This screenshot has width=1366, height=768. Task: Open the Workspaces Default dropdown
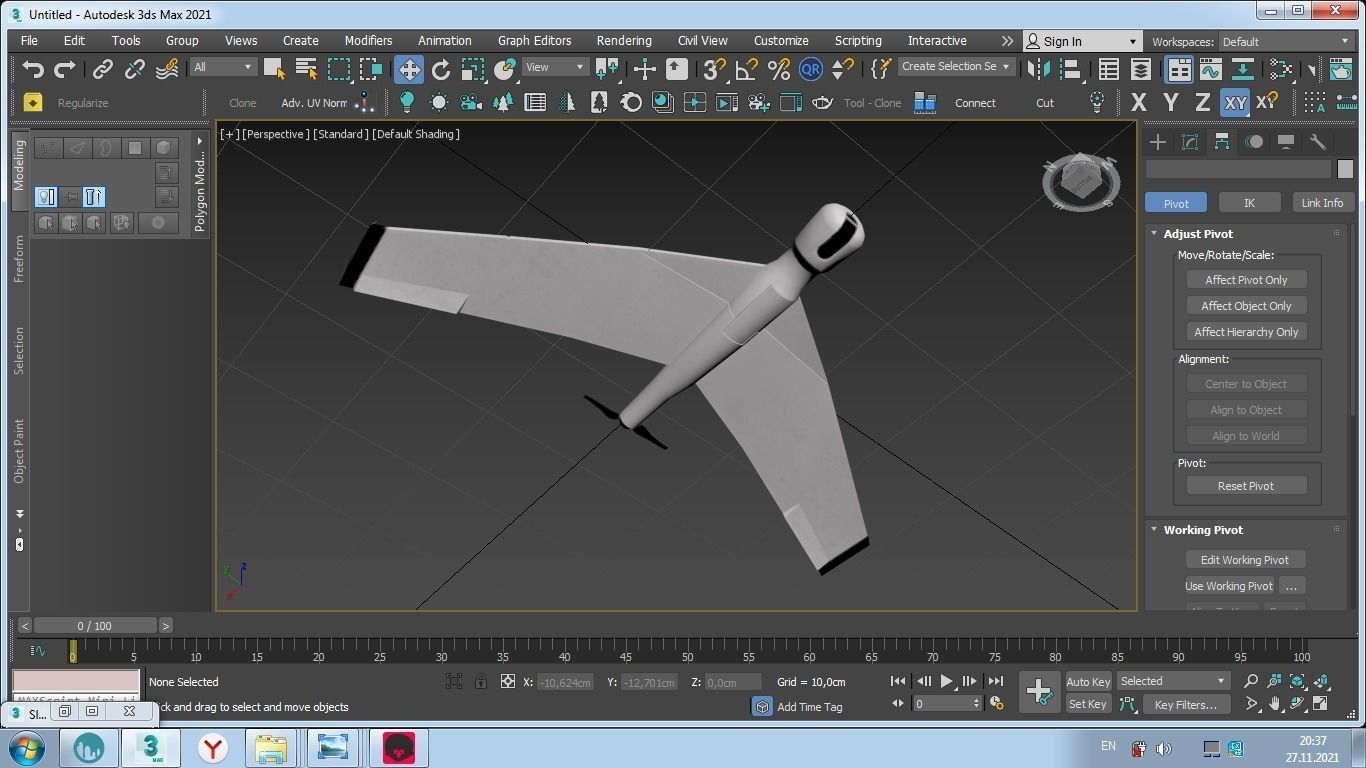click(x=1285, y=41)
